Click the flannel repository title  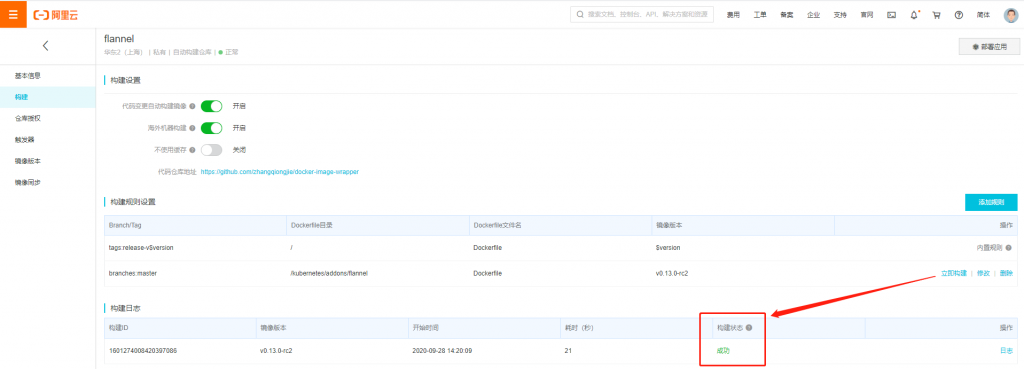pos(119,39)
